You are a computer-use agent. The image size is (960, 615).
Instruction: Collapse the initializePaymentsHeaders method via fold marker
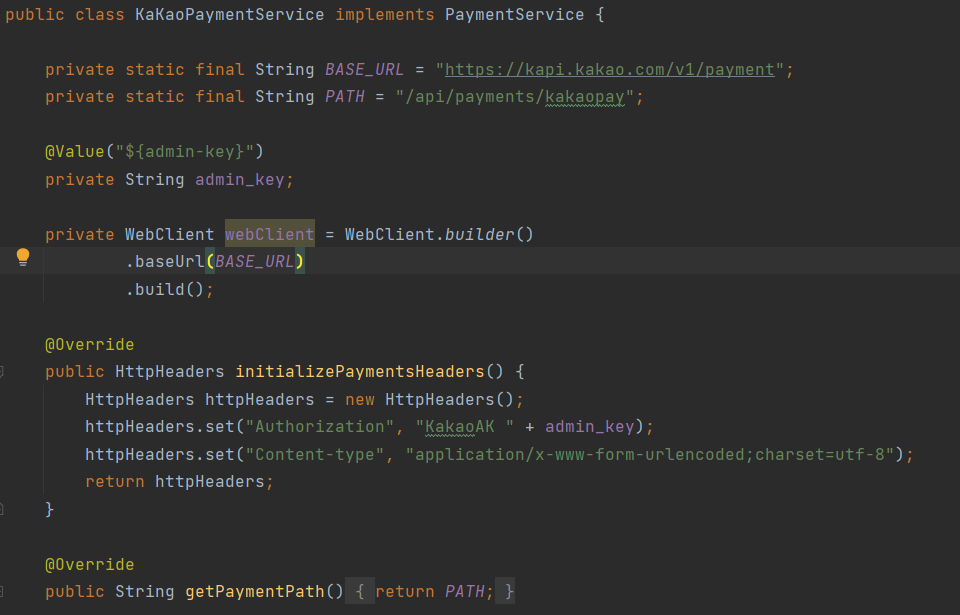point(2,371)
